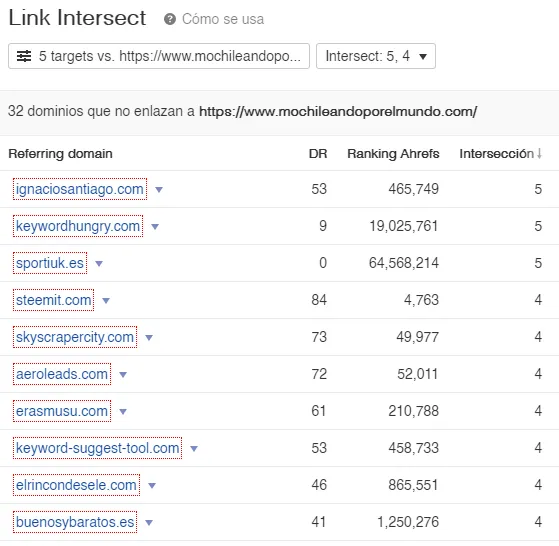Click DR value 61 for erasmusu.com
559x546 pixels.
319,411
